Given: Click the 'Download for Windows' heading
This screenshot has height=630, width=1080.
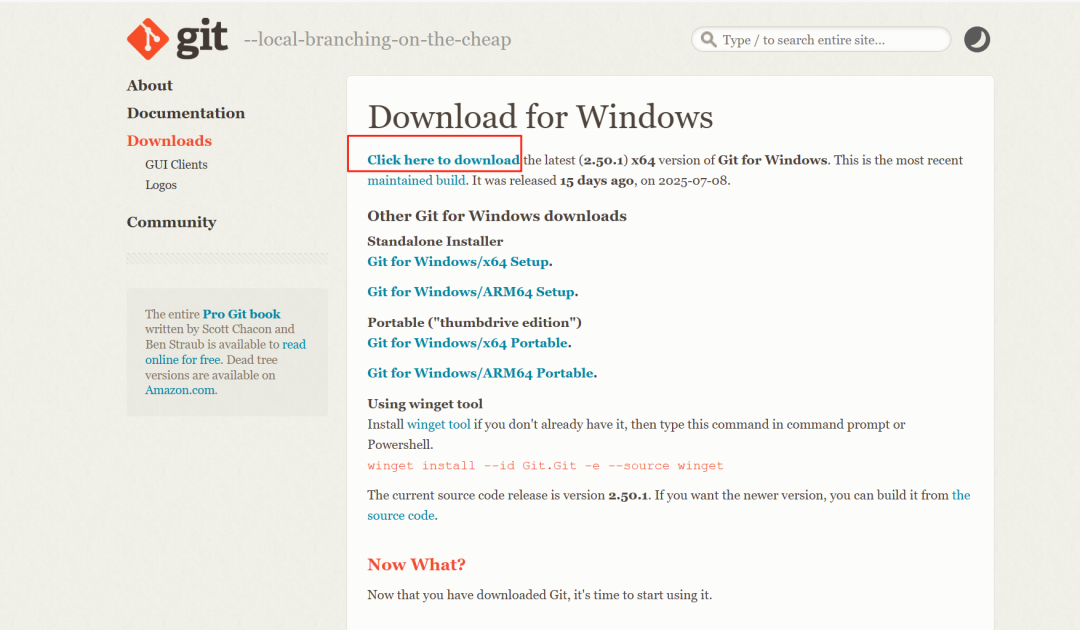Looking at the screenshot, I should coord(541,116).
